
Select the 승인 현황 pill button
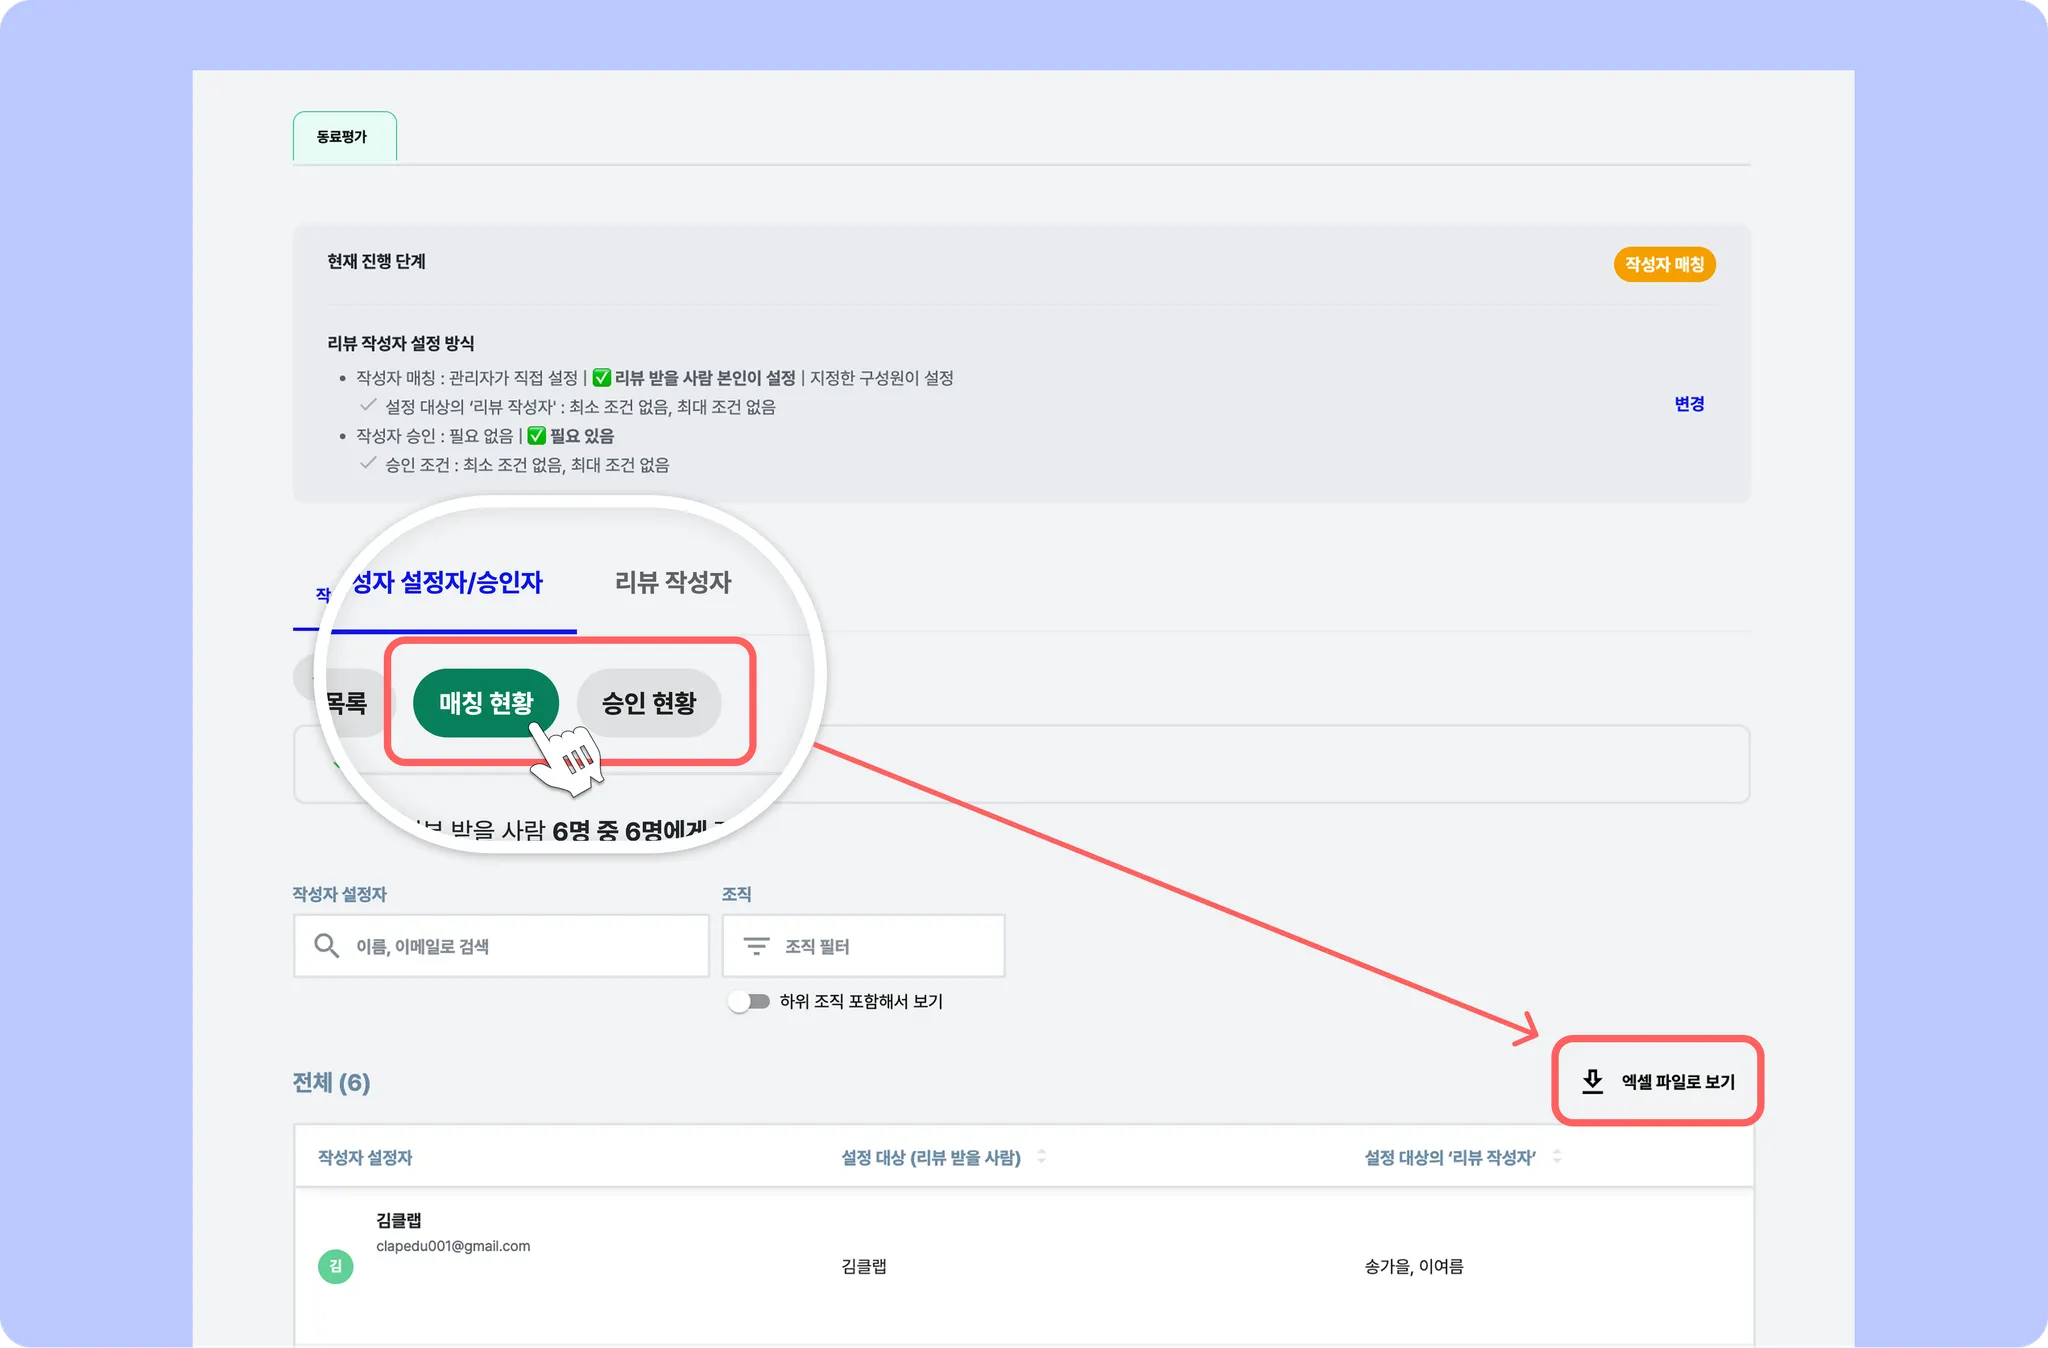point(649,702)
